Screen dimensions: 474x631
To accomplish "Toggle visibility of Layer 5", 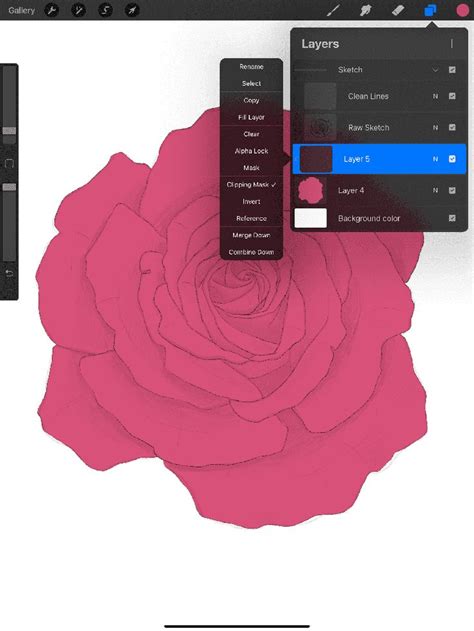I will tap(452, 159).
